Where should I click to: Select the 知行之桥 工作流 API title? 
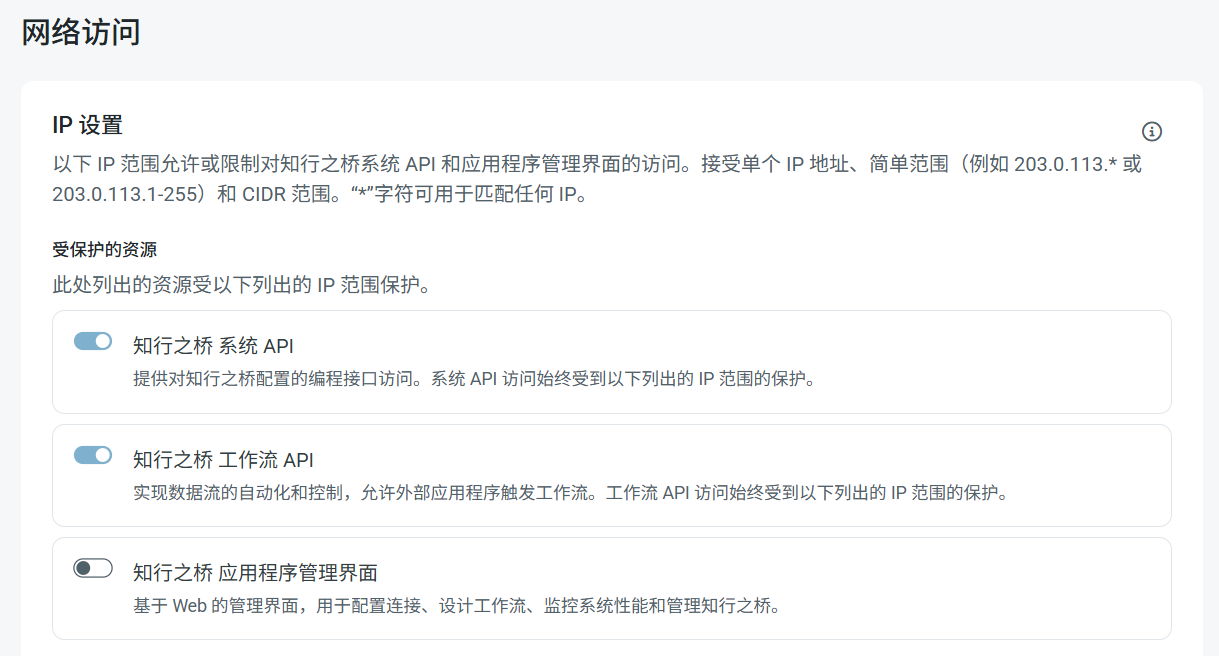pyautogui.click(x=223, y=460)
